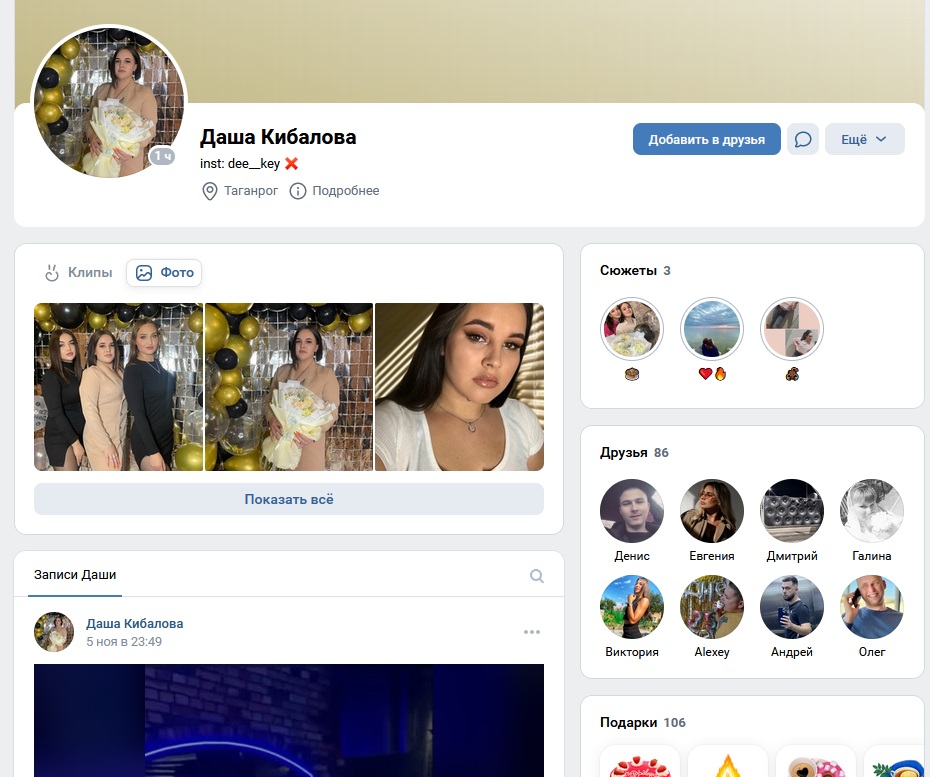Open the first story with pancake emoji
The height and width of the screenshot is (777, 930).
point(632,329)
